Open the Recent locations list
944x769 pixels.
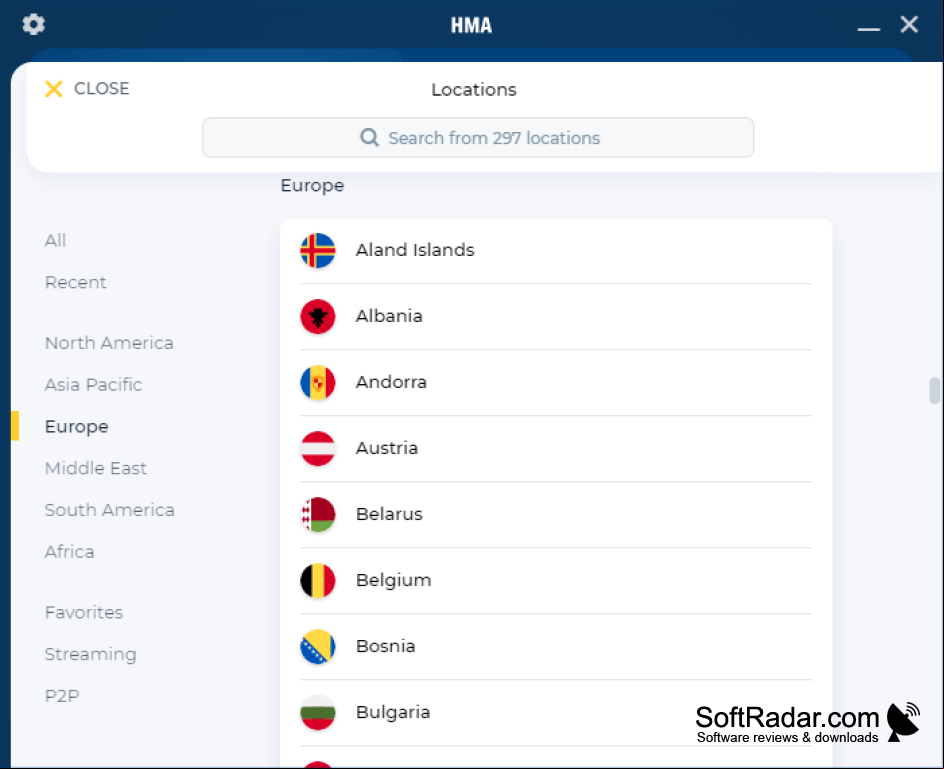click(x=75, y=282)
